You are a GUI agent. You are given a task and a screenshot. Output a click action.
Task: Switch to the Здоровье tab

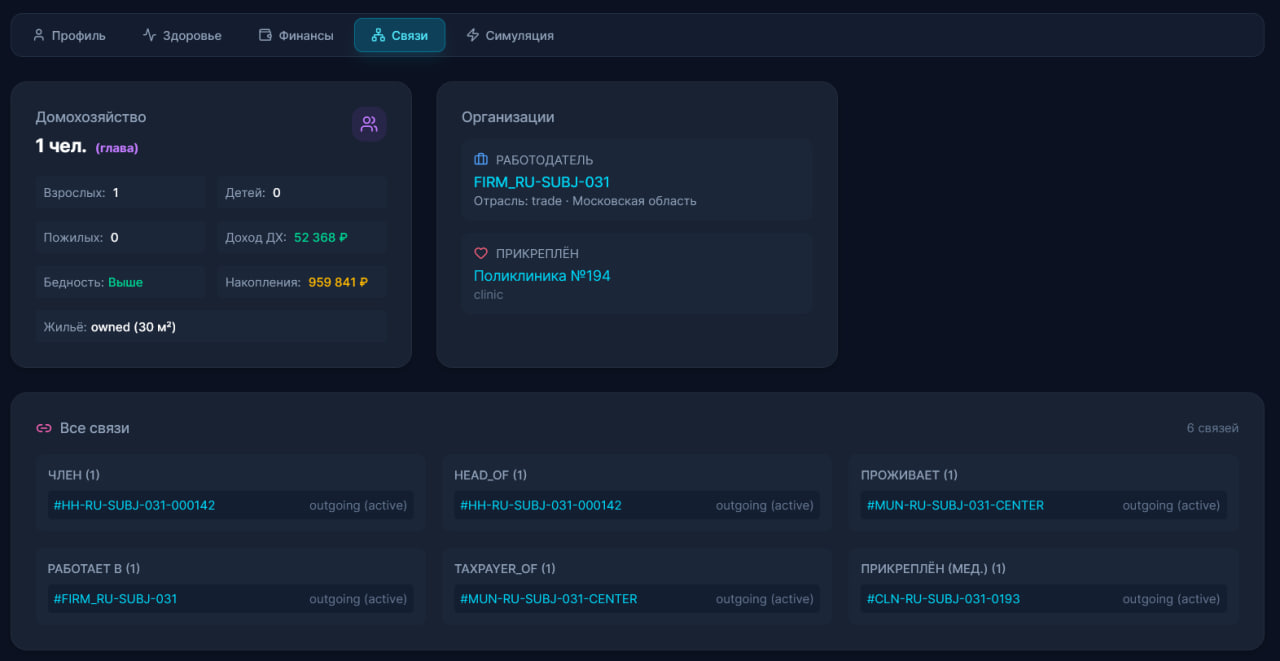coord(182,35)
